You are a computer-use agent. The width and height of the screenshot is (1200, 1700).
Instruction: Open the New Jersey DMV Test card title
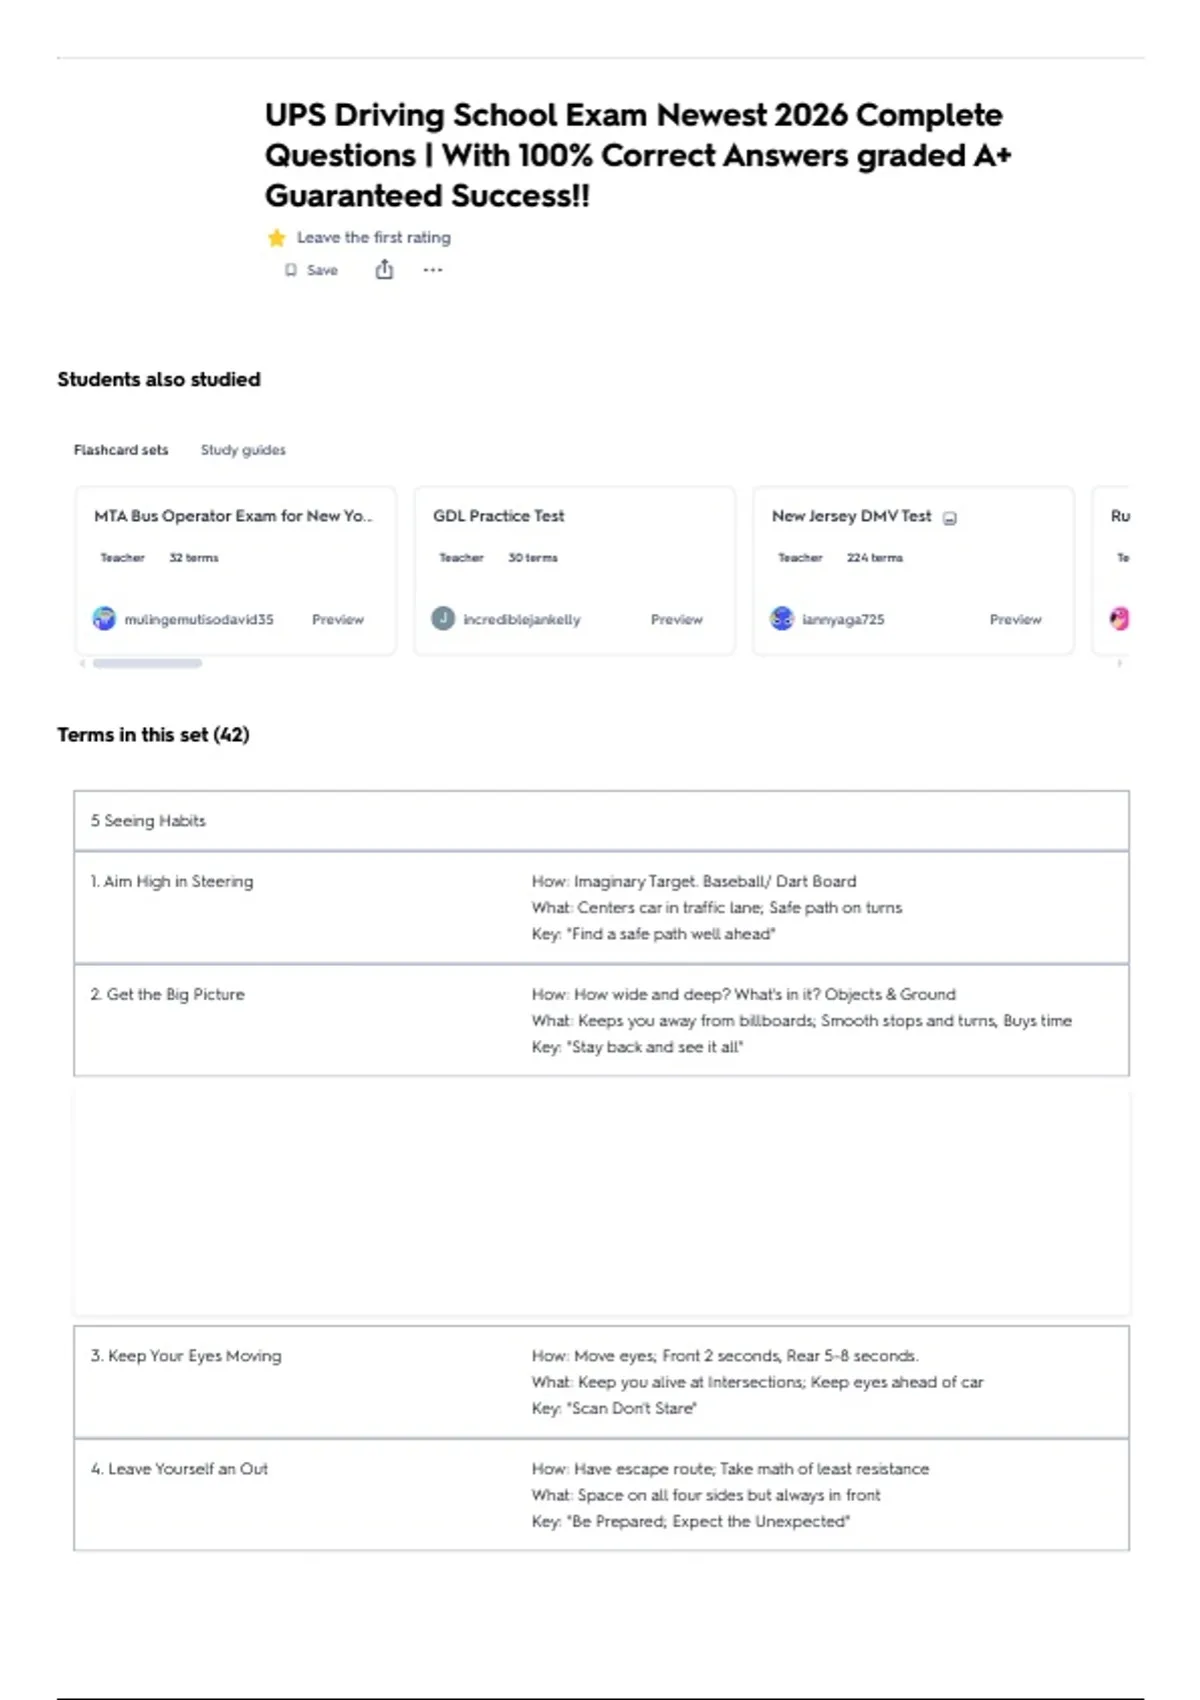[851, 516]
